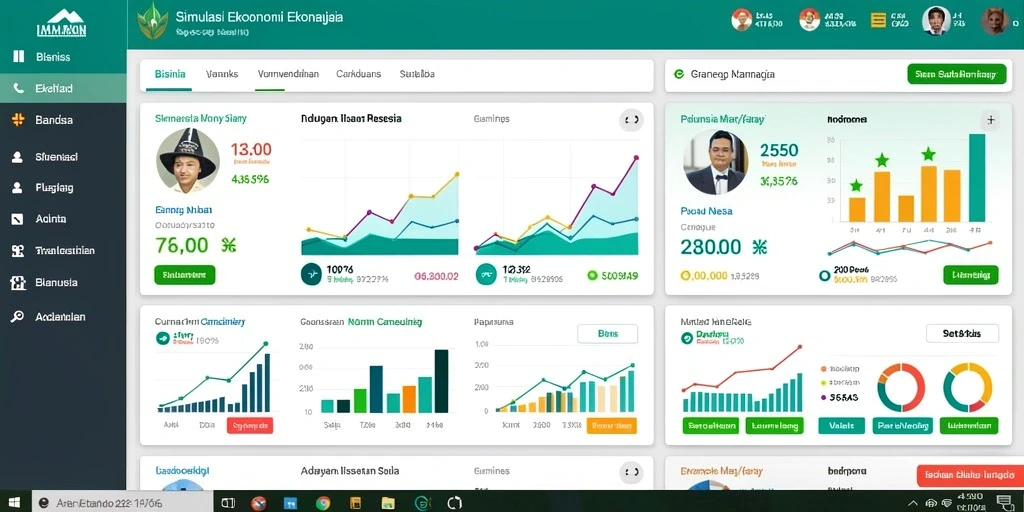Screen dimensions: 1024x512
Task: Expand the Polunsia panel with plus button
Action: click(x=990, y=120)
